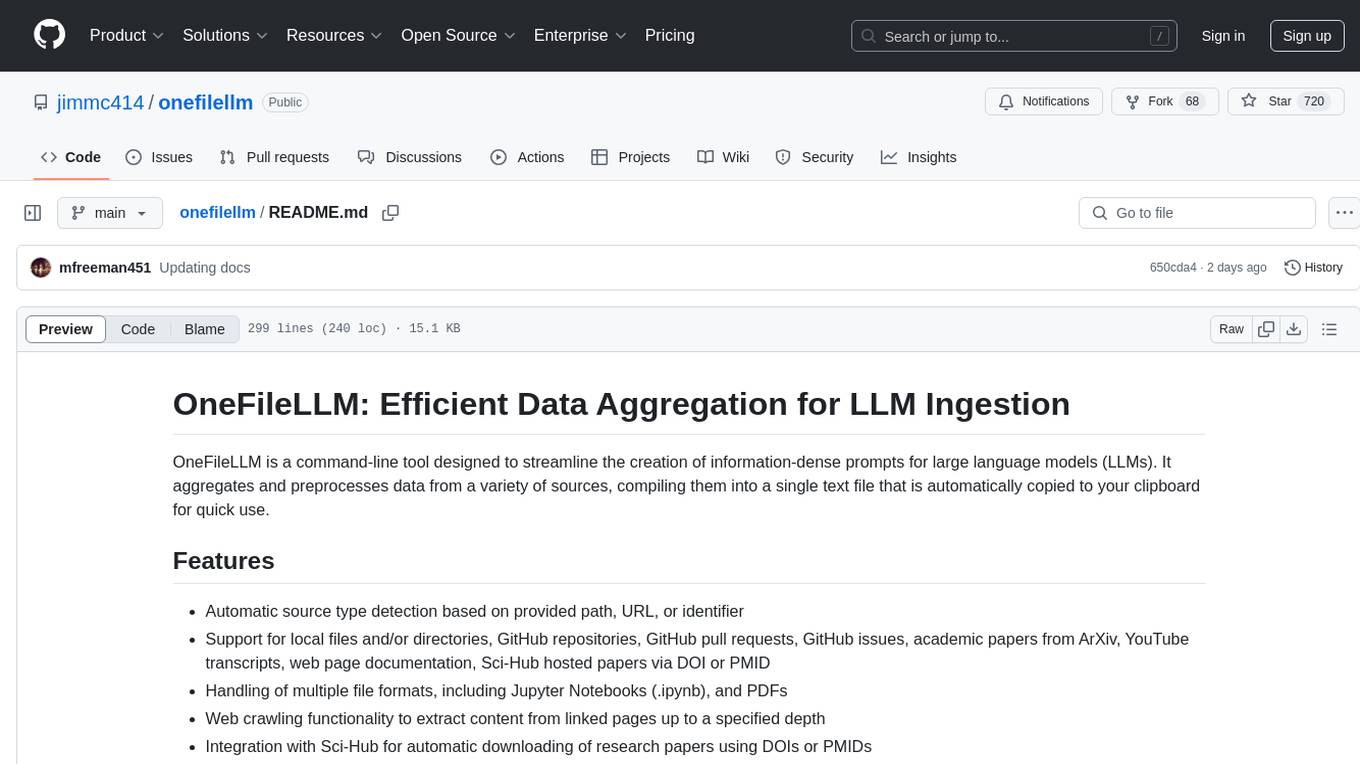Go to onefilellm root in breadcrumb
1360x764 pixels.
click(x=217, y=212)
